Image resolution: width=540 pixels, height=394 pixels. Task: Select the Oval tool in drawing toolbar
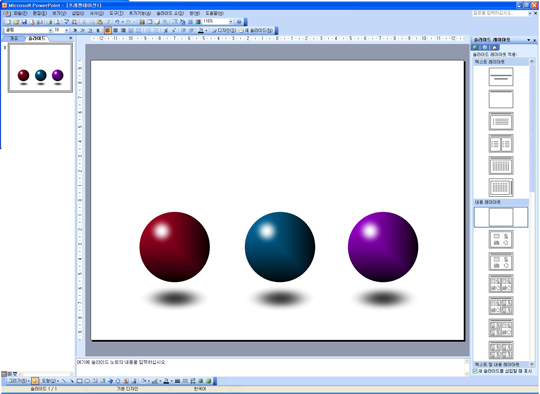(87, 381)
